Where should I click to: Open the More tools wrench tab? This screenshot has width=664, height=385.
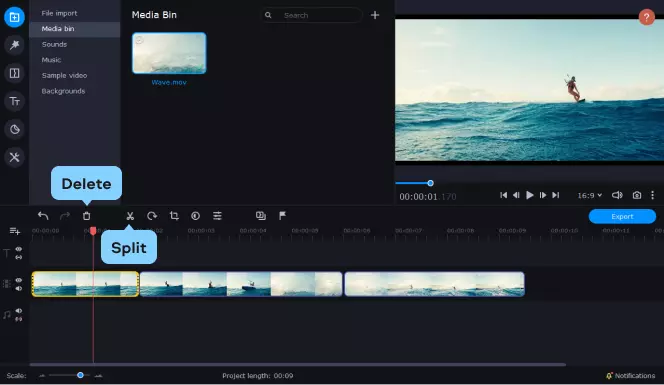[x=14, y=157]
